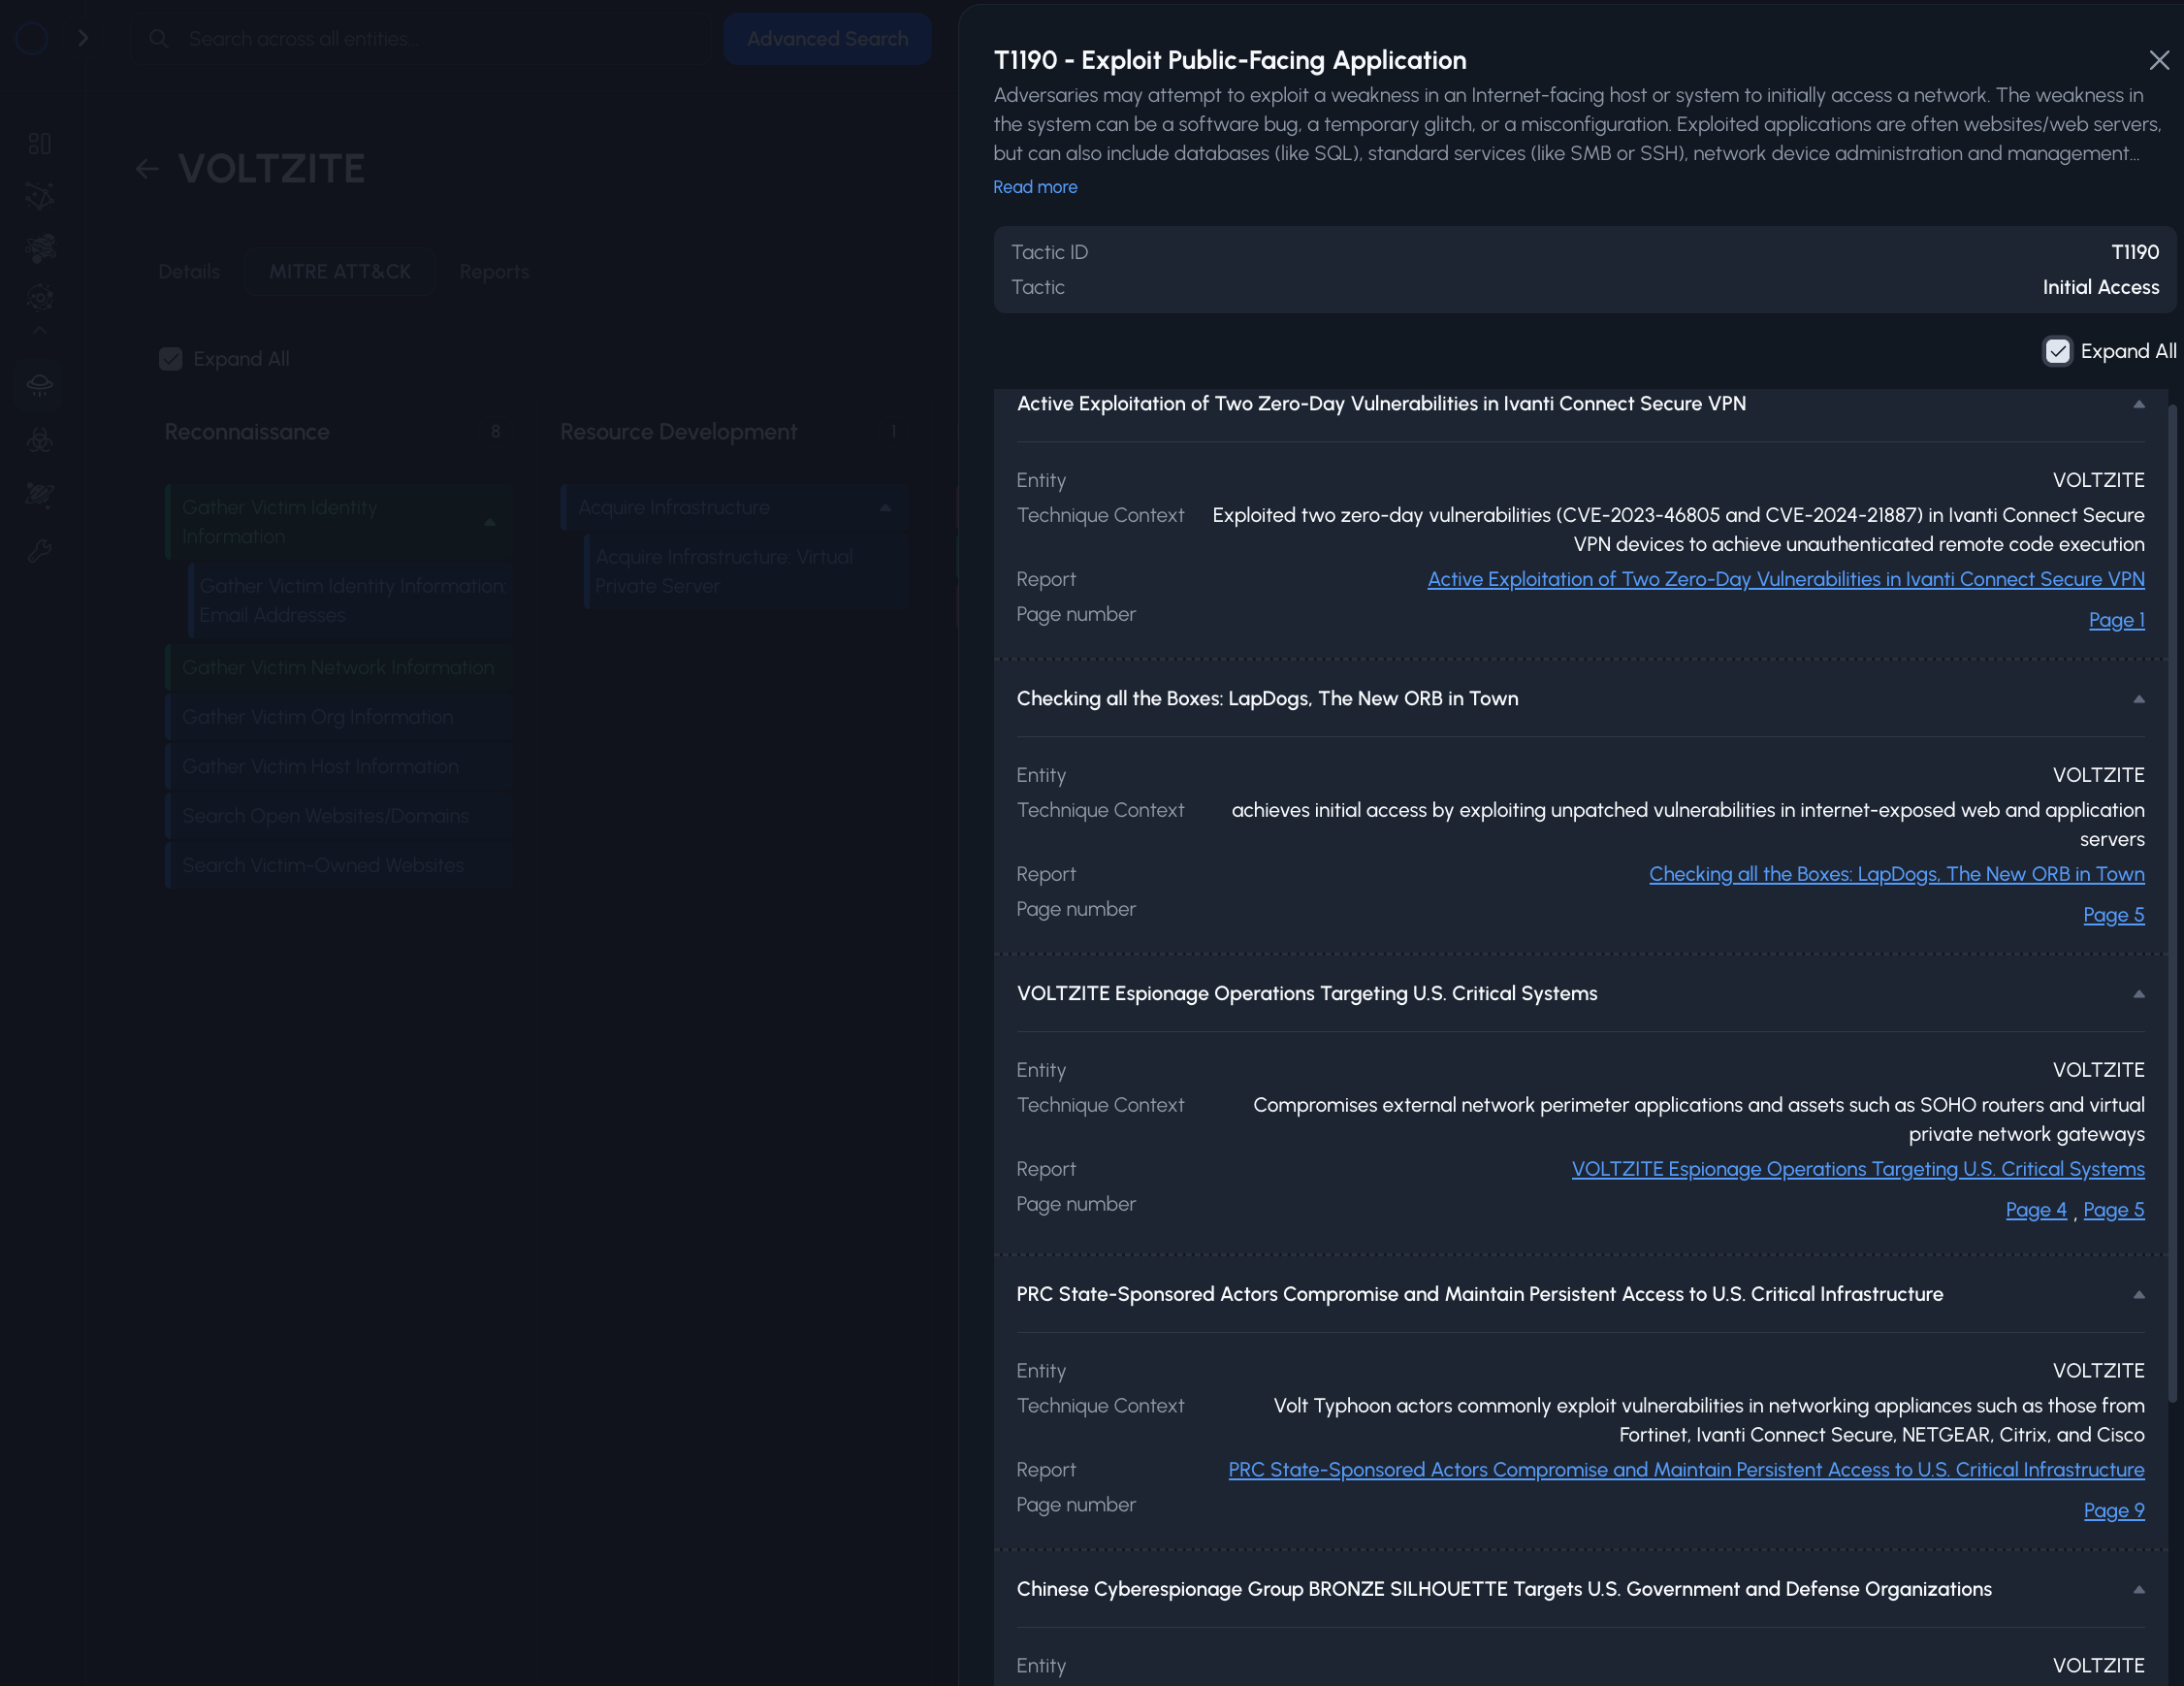Open the wrench tools icon in sidebar
The height and width of the screenshot is (1686, 2184).
(x=40, y=551)
